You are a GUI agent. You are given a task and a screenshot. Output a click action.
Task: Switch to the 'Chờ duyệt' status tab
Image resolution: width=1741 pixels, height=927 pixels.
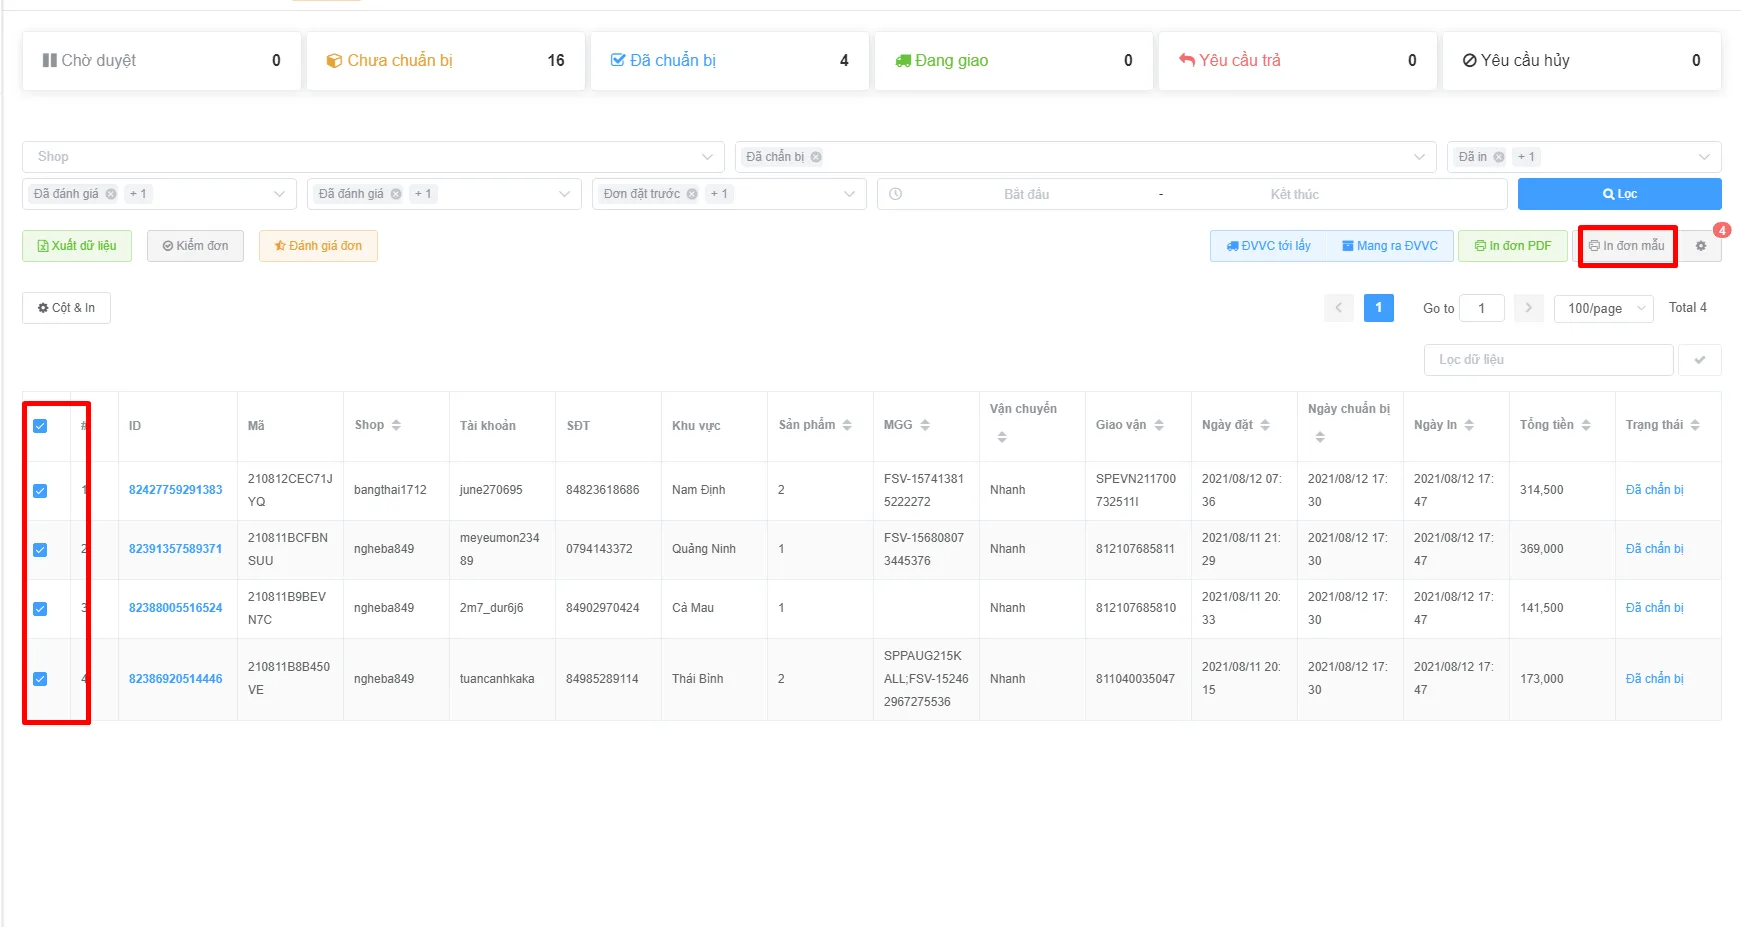(161, 61)
